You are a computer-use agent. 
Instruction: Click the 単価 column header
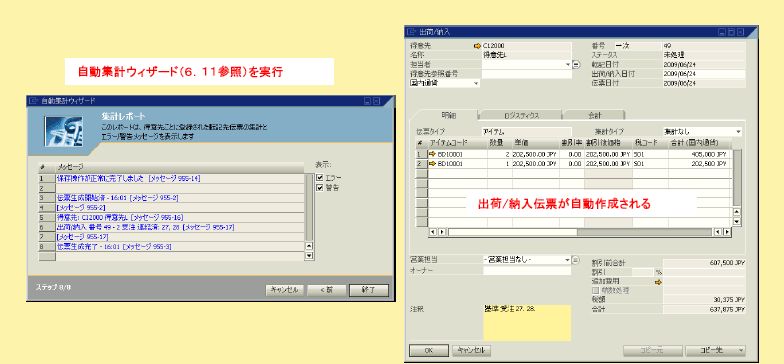(x=536, y=143)
